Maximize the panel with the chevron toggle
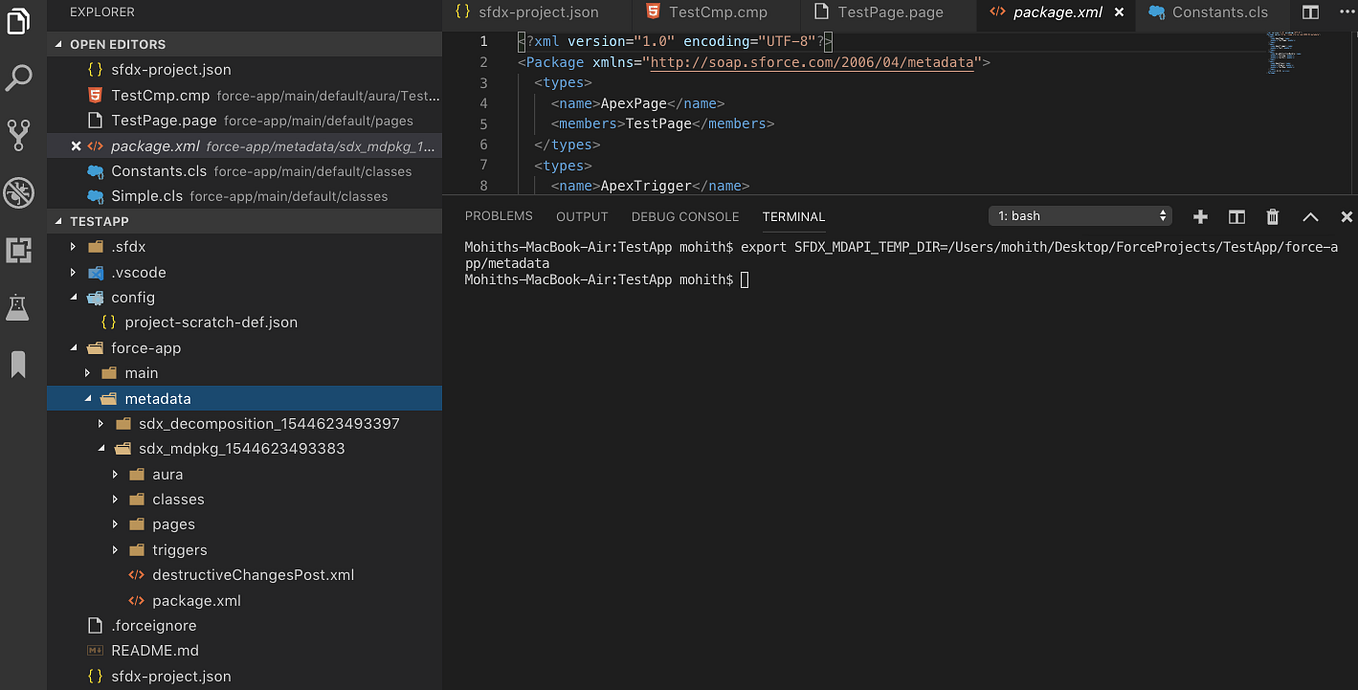This screenshot has height=690, width=1358. coord(1310,216)
